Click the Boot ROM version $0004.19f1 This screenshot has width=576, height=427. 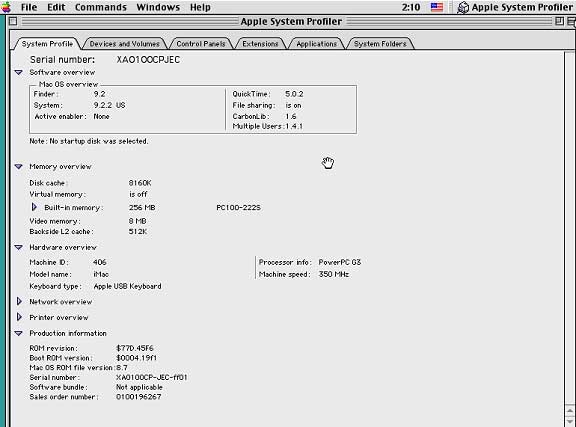pos(136,358)
